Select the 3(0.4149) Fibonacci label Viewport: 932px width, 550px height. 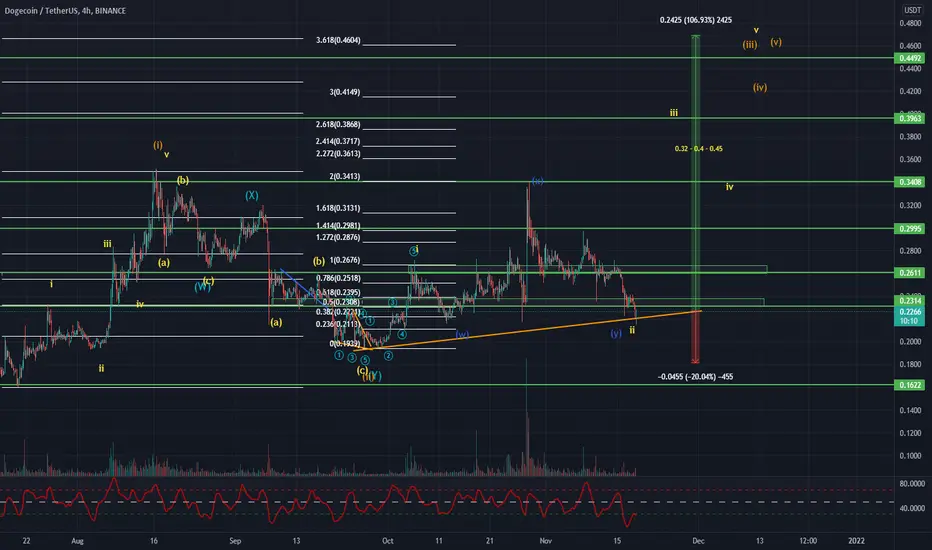pos(345,92)
